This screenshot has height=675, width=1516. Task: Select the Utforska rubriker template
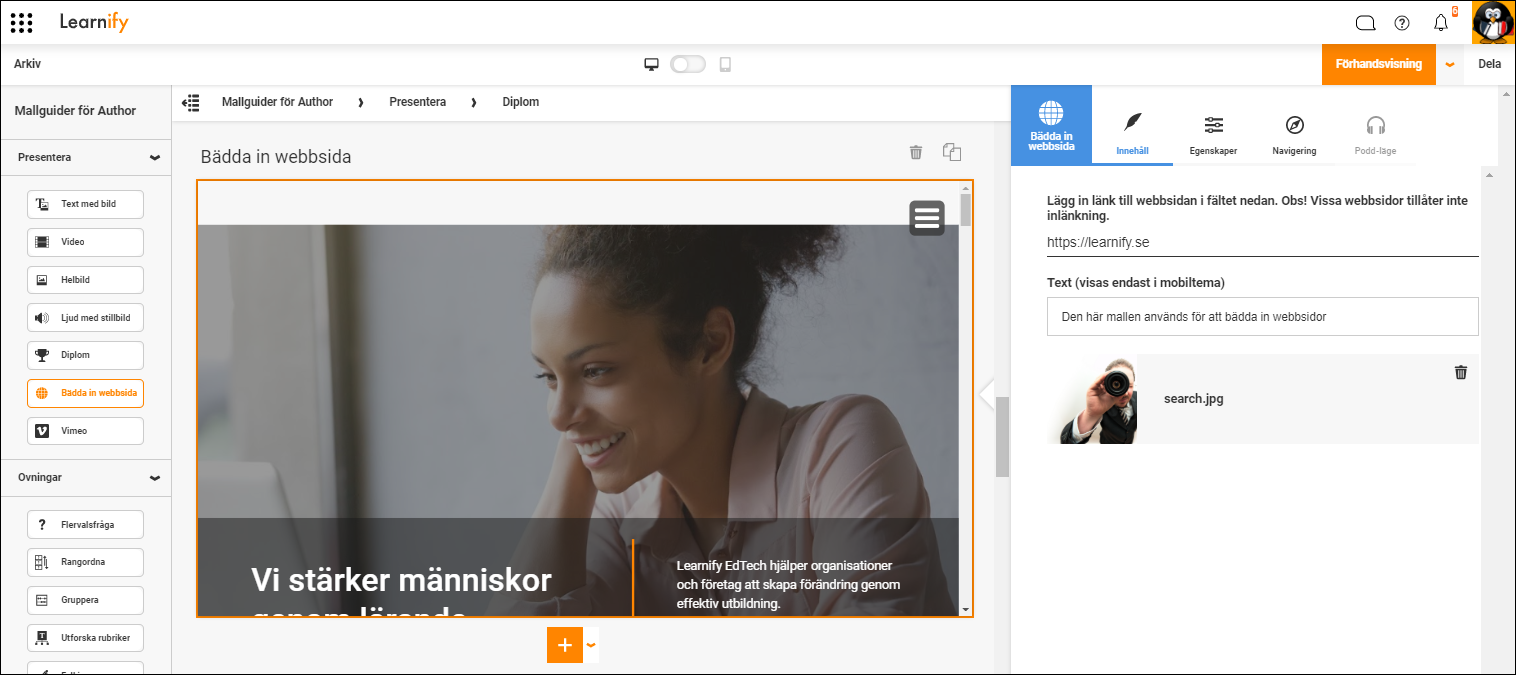(x=85, y=637)
